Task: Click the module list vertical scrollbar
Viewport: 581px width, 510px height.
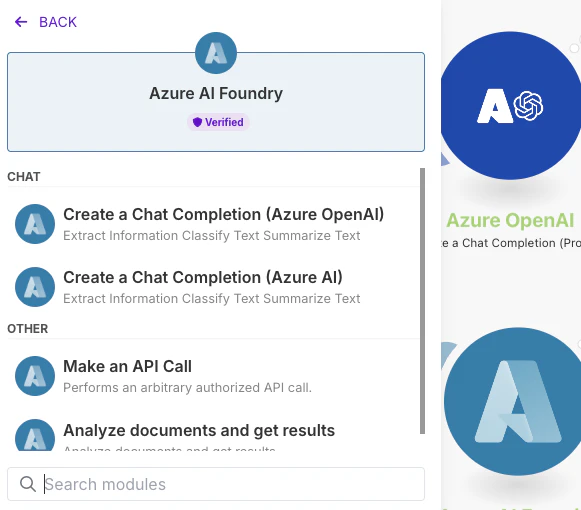Action: click(422, 301)
